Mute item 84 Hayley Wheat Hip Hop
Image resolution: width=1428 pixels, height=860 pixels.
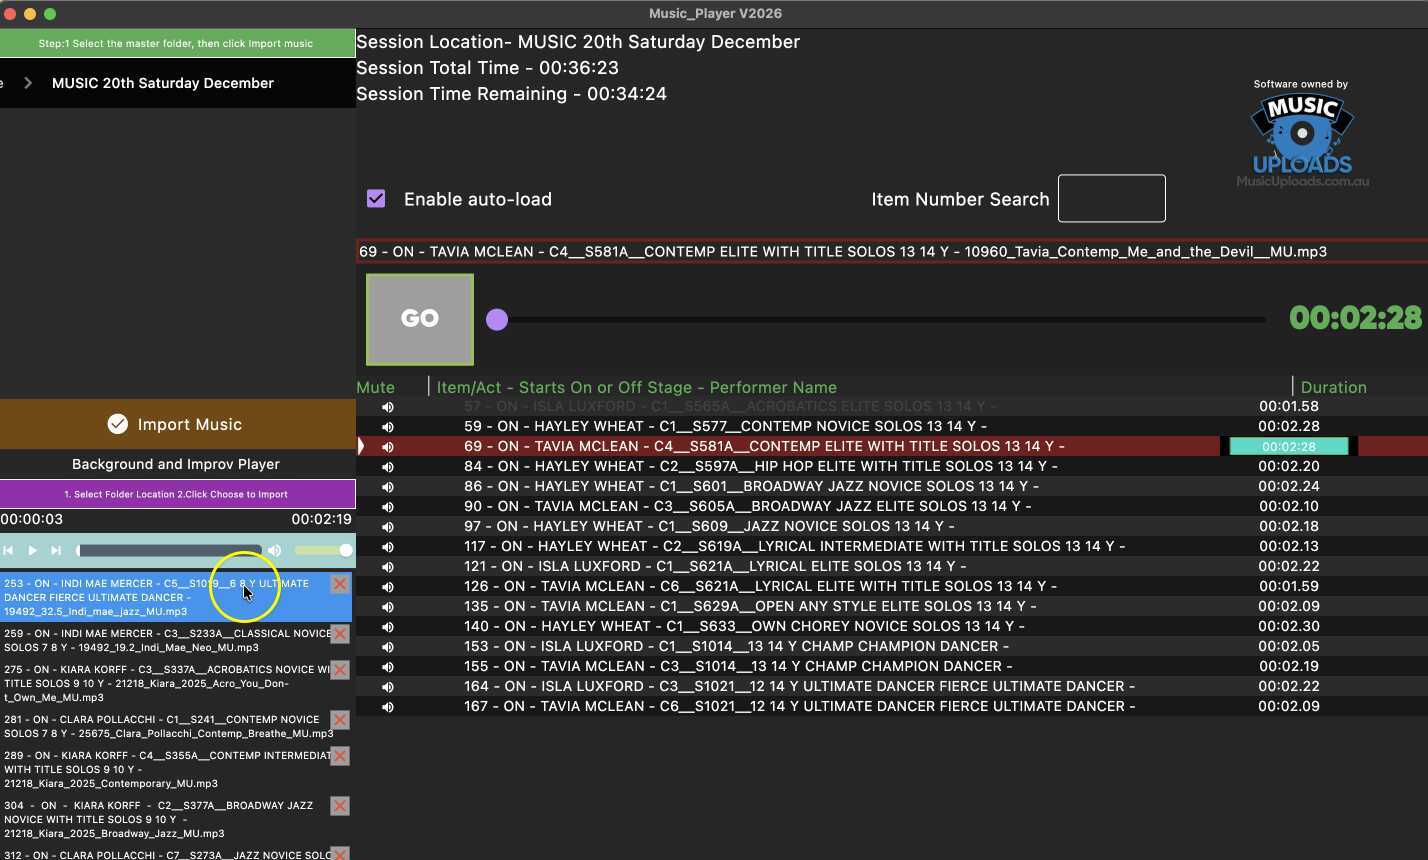(x=388, y=467)
